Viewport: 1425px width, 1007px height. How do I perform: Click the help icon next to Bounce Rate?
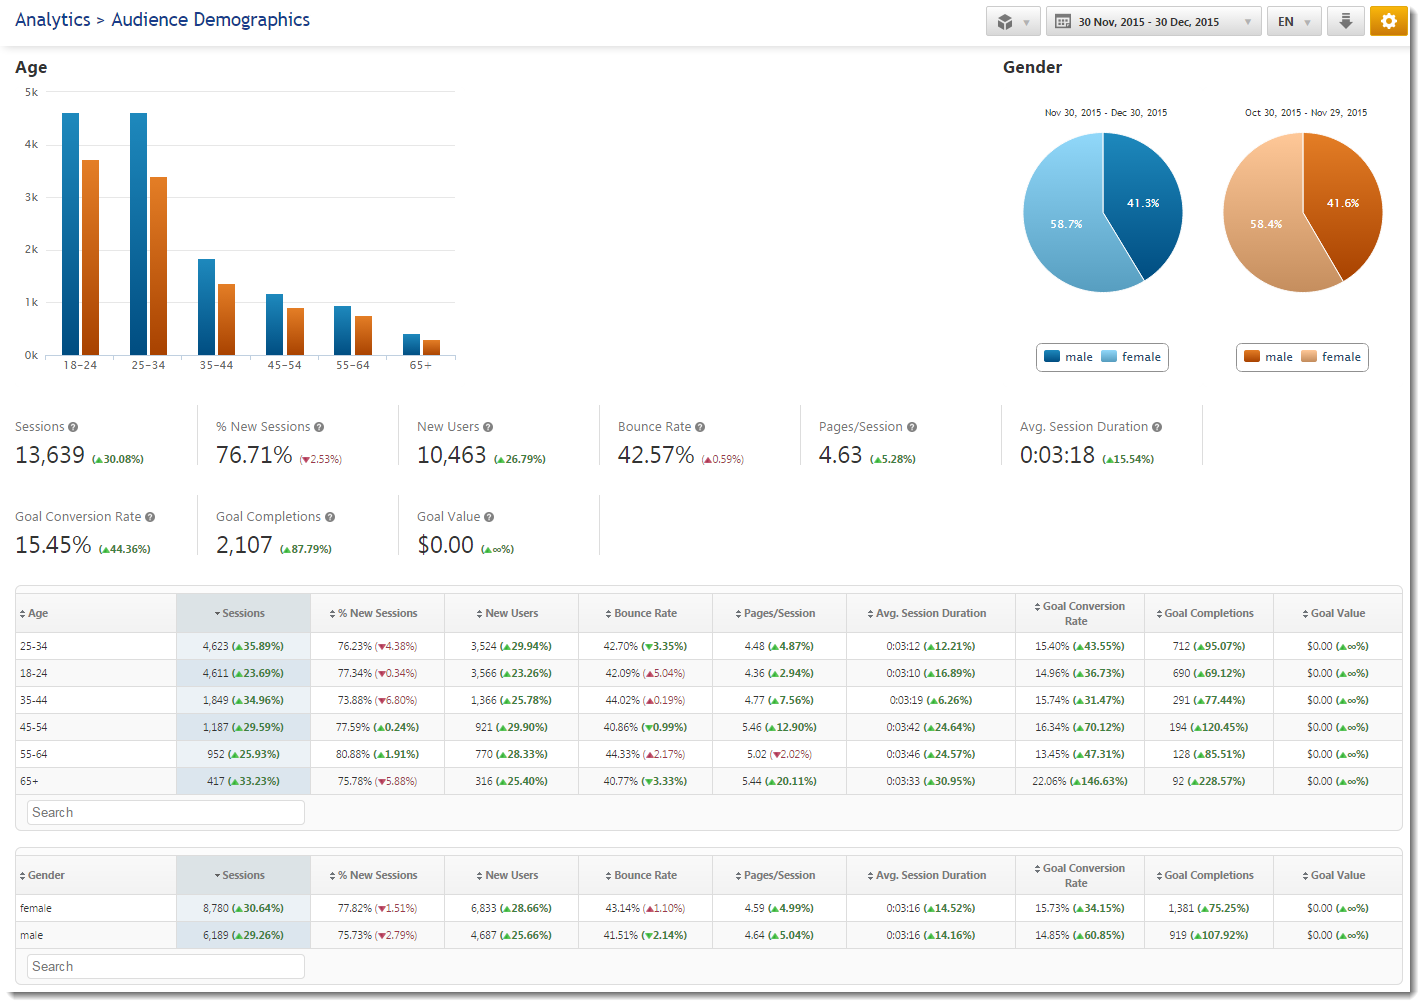(700, 427)
